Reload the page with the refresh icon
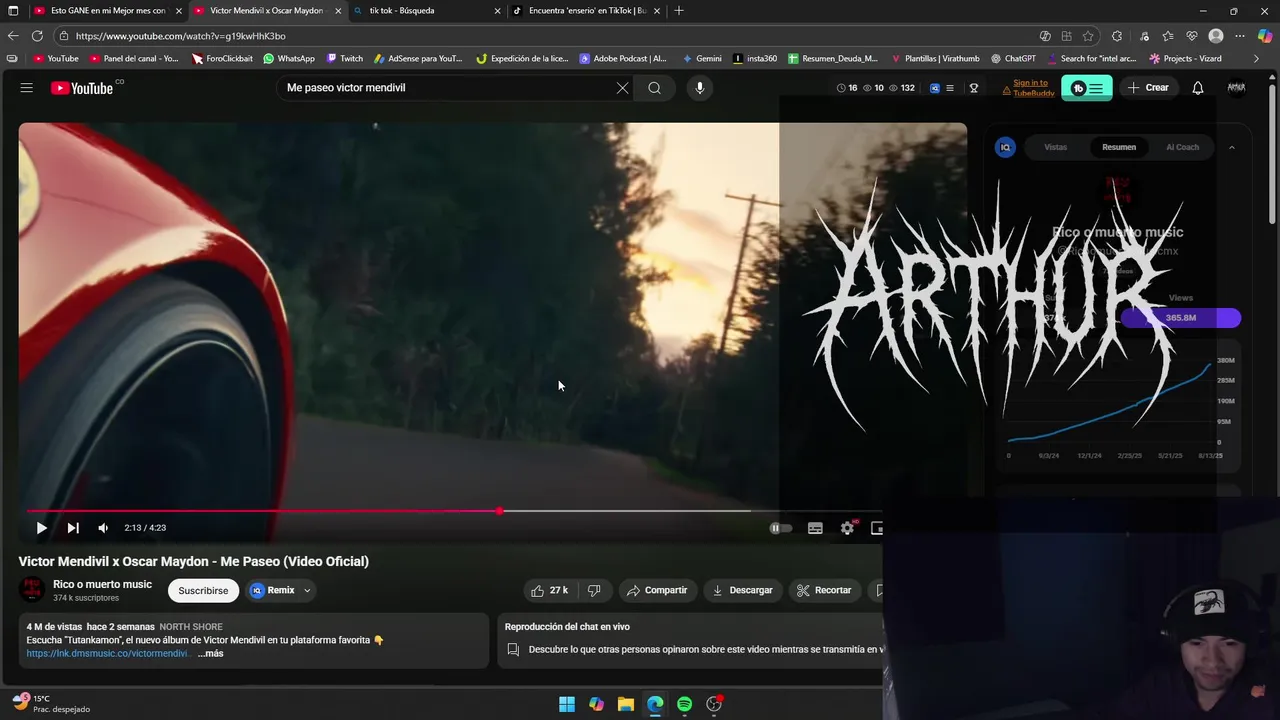Screen dimensions: 1280x720 pyautogui.click(x=38, y=36)
